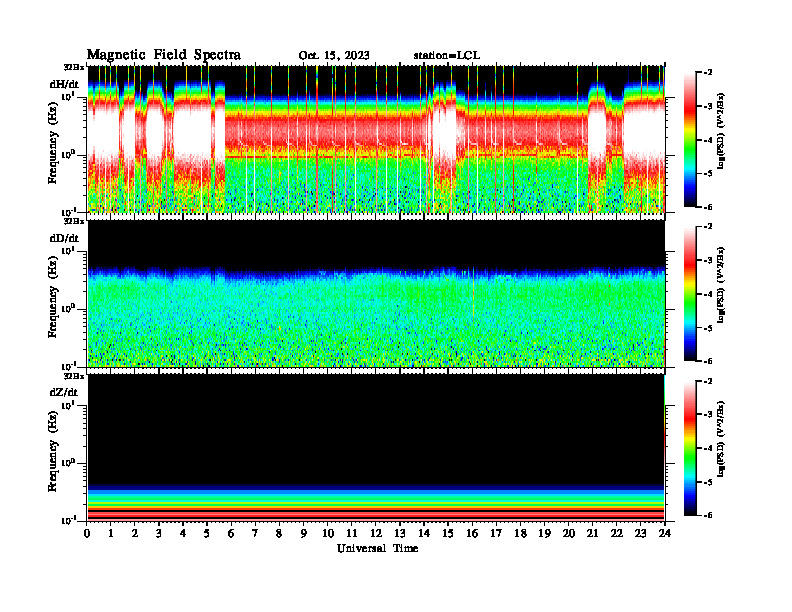Click the log(PSD) label beside dH/dt color bar

click(x=721, y=131)
